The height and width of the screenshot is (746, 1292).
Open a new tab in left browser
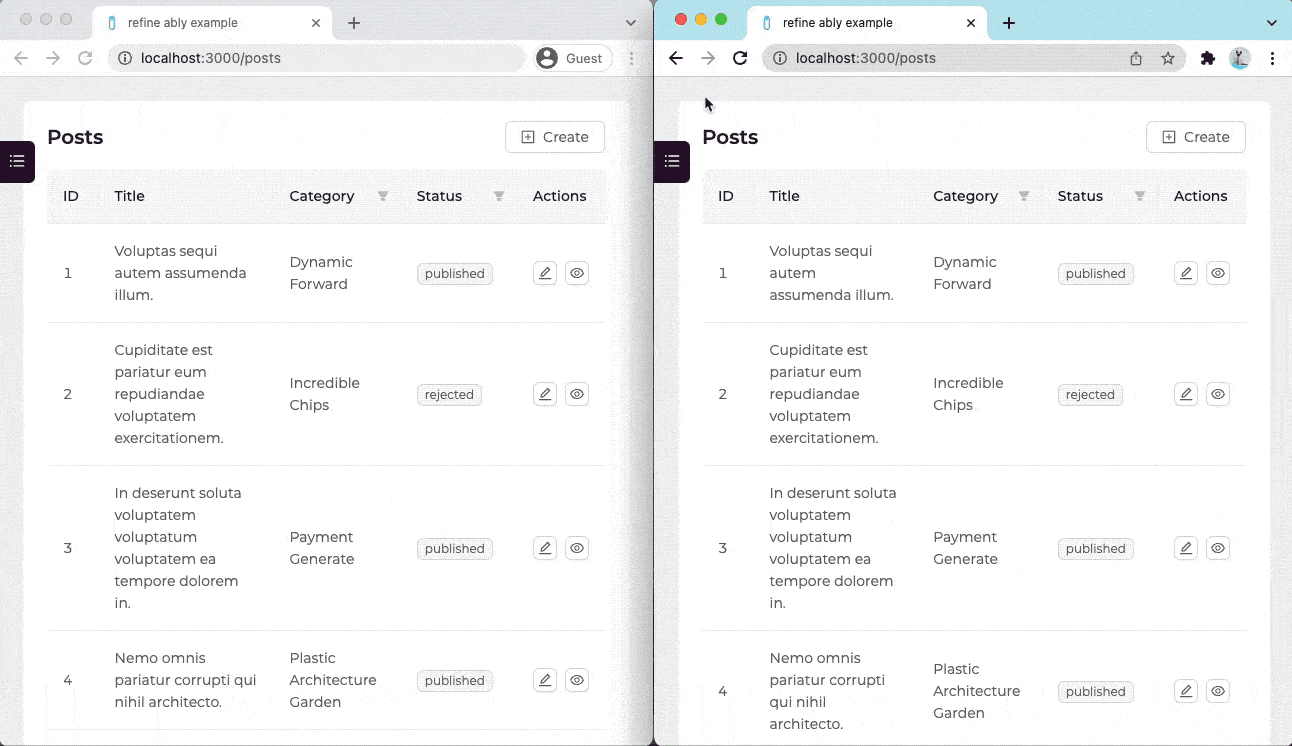[x=354, y=23]
